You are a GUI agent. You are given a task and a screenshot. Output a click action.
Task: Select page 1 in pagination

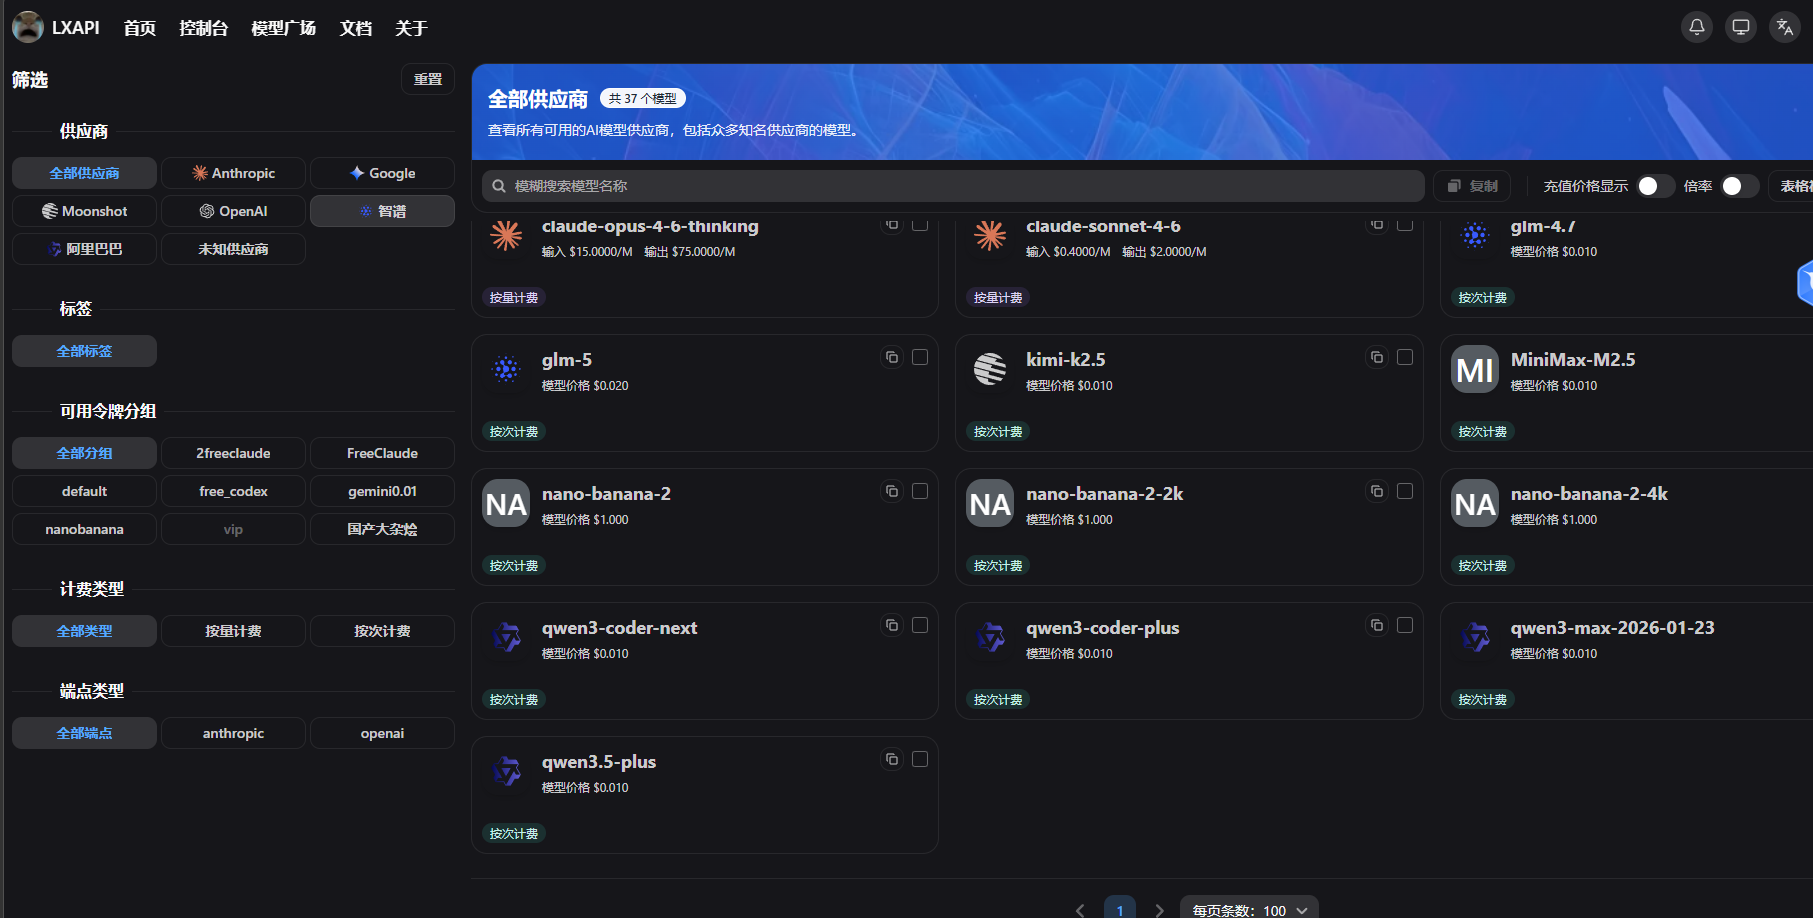[1120, 909]
